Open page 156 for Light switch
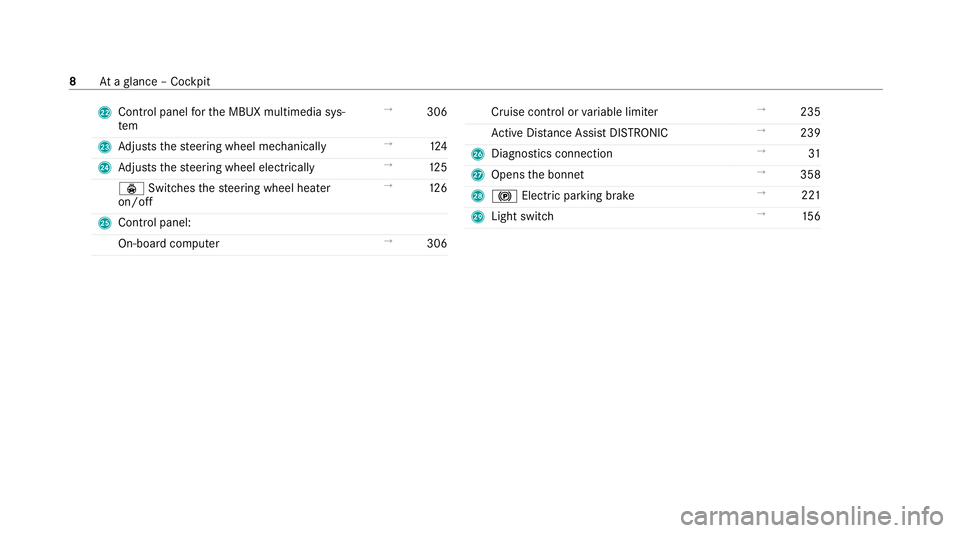Viewport: 960px width, 533px height. point(811,216)
